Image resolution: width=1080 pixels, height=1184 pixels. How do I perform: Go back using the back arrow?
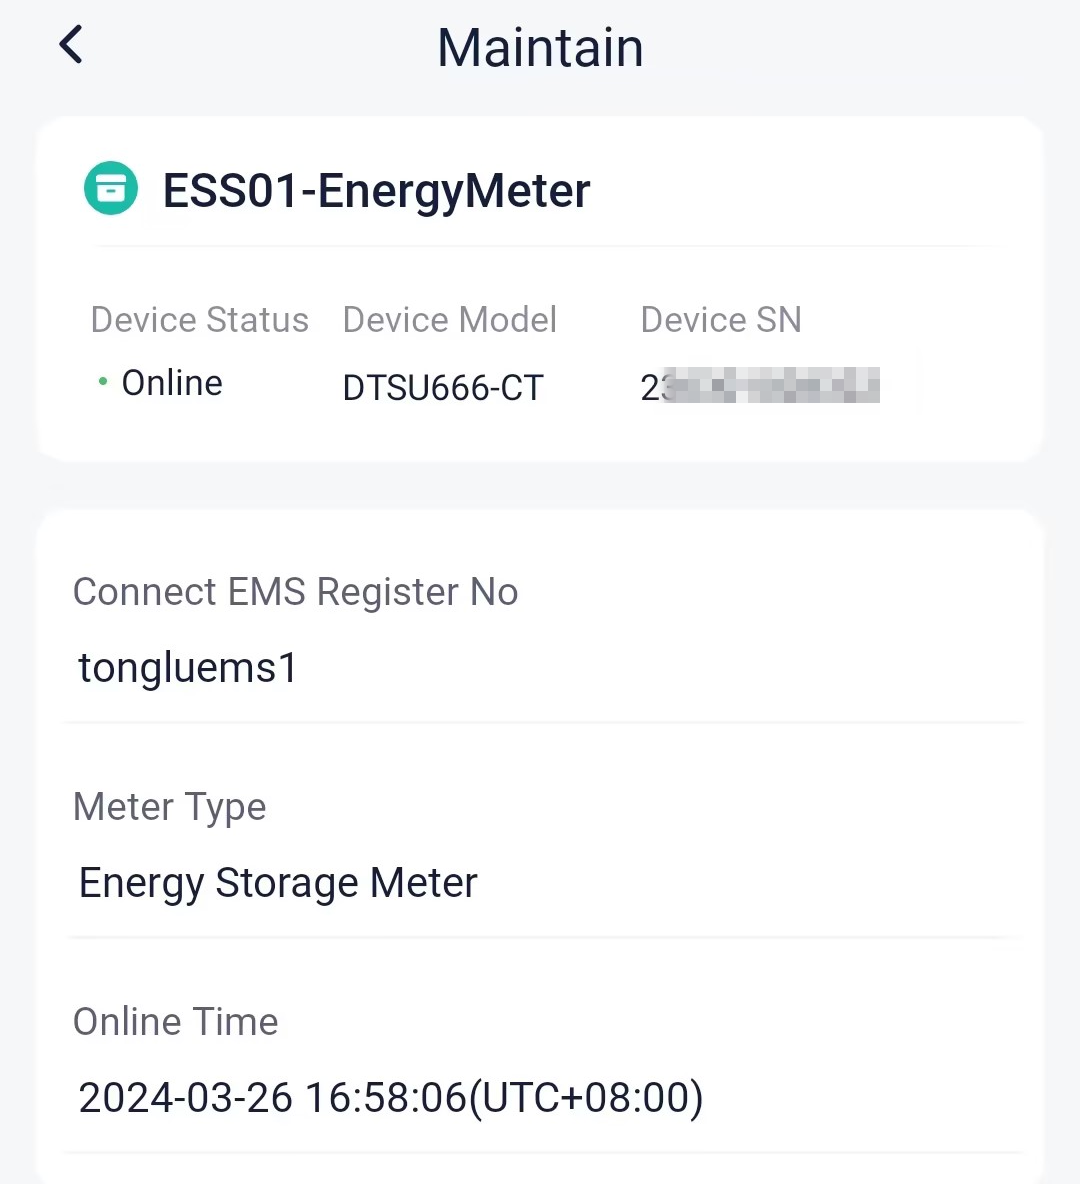click(x=71, y=45)
